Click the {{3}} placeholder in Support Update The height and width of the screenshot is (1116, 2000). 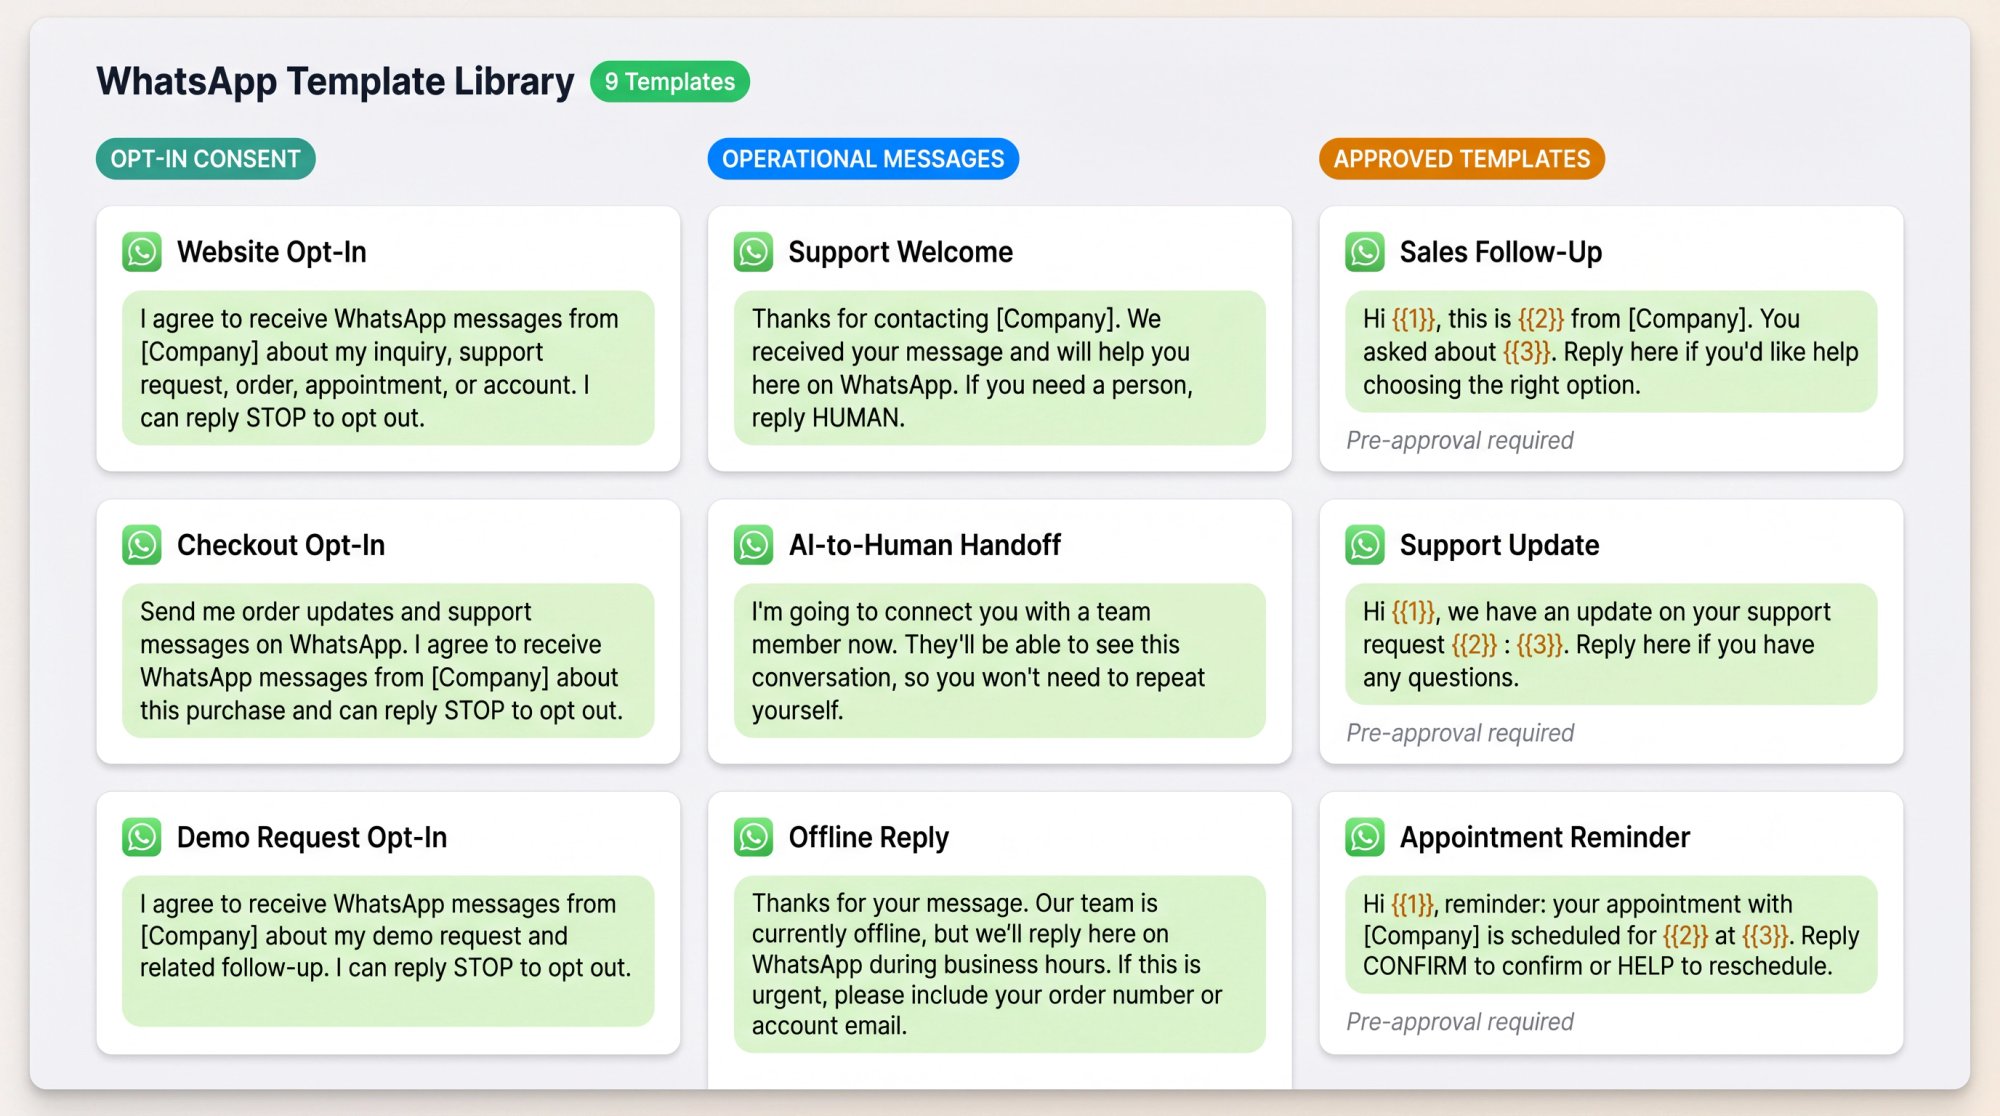(x=1540, y=645)
